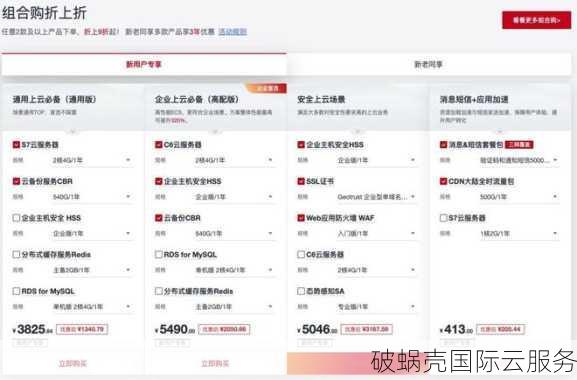This screenshot has height=380, width=577.
Task: Click the discount label beside ¥3825
Action: pyautogui.click(x=82, y=329)
